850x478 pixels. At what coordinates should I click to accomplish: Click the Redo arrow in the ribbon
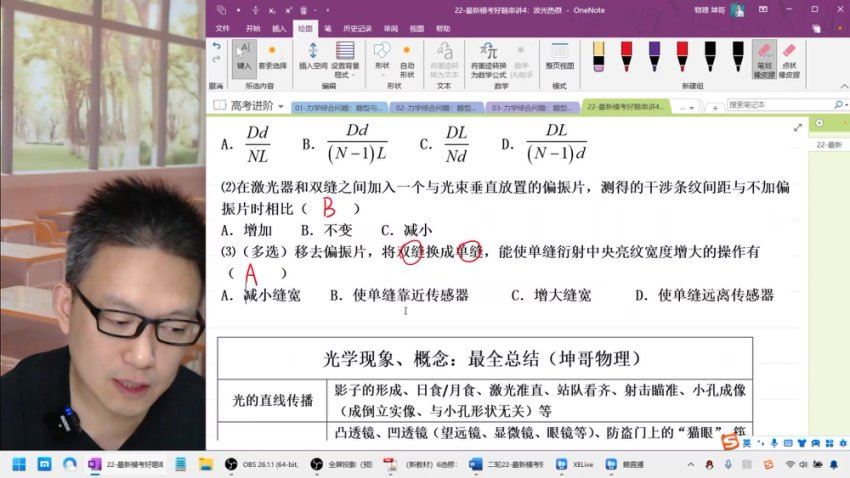pos(216,59)
